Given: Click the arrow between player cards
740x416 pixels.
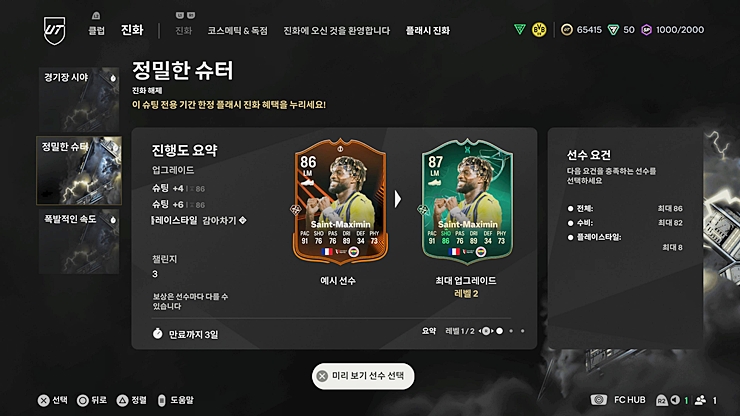Looking at the screenshot, I should [398, 199].
